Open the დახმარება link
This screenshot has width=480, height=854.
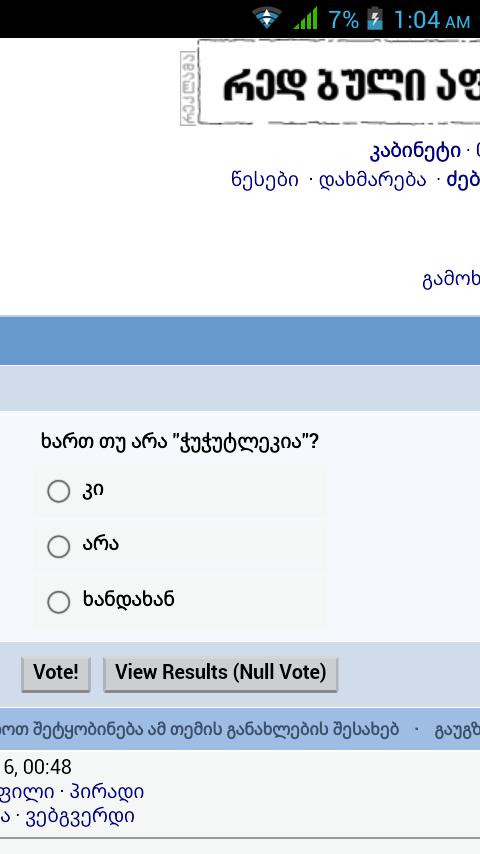click(x=373, y=179)
